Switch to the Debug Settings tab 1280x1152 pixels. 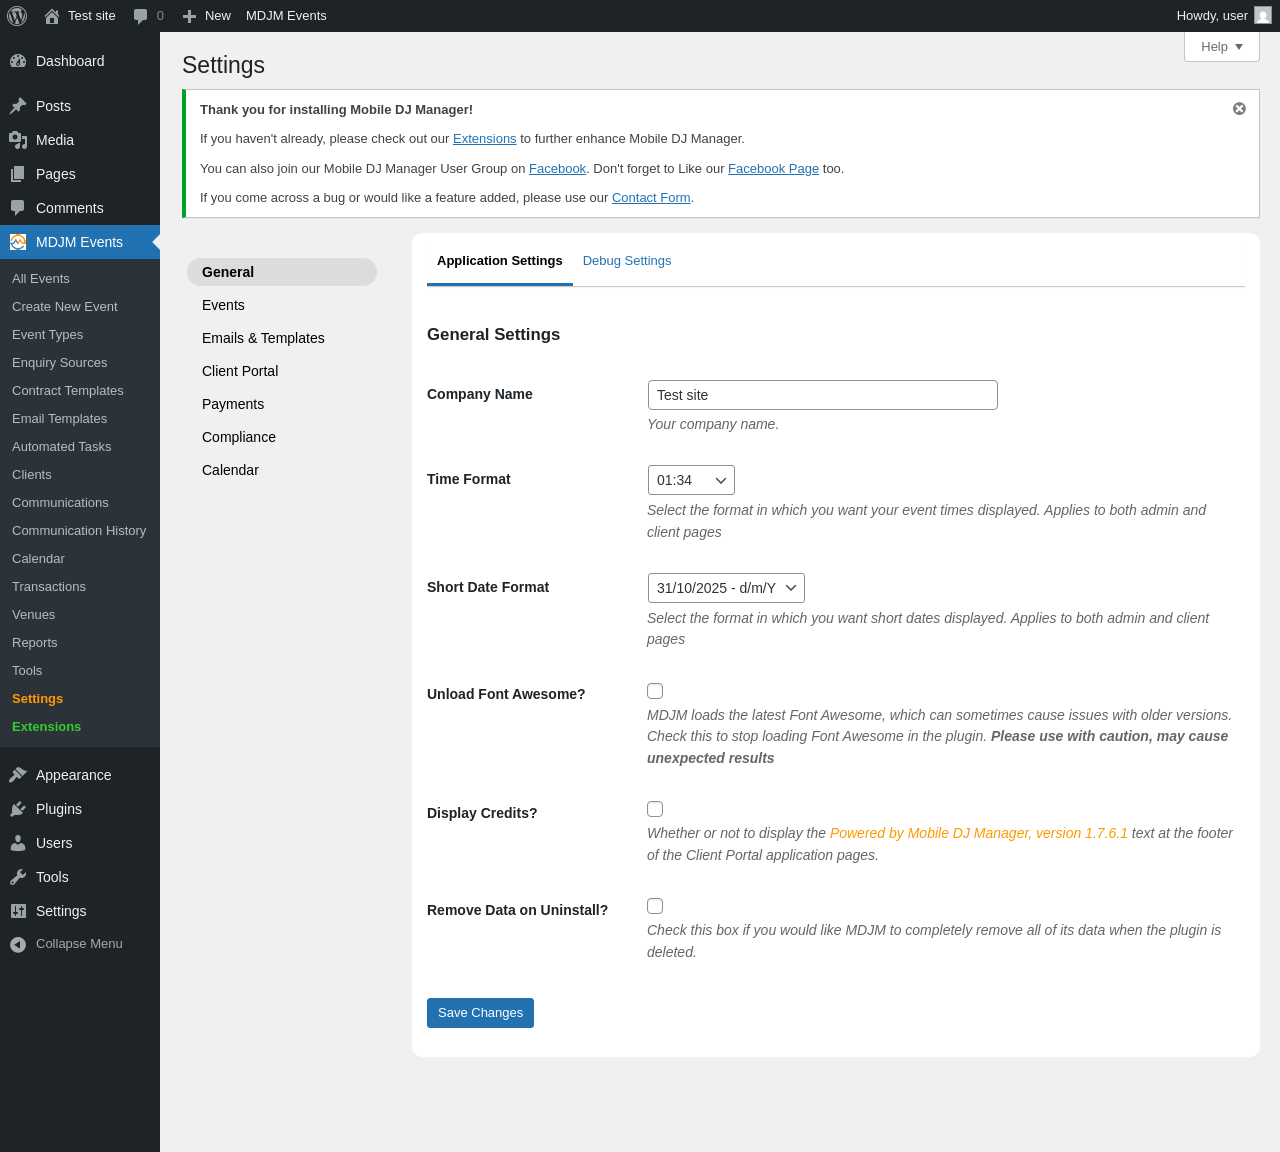(627, 261)
